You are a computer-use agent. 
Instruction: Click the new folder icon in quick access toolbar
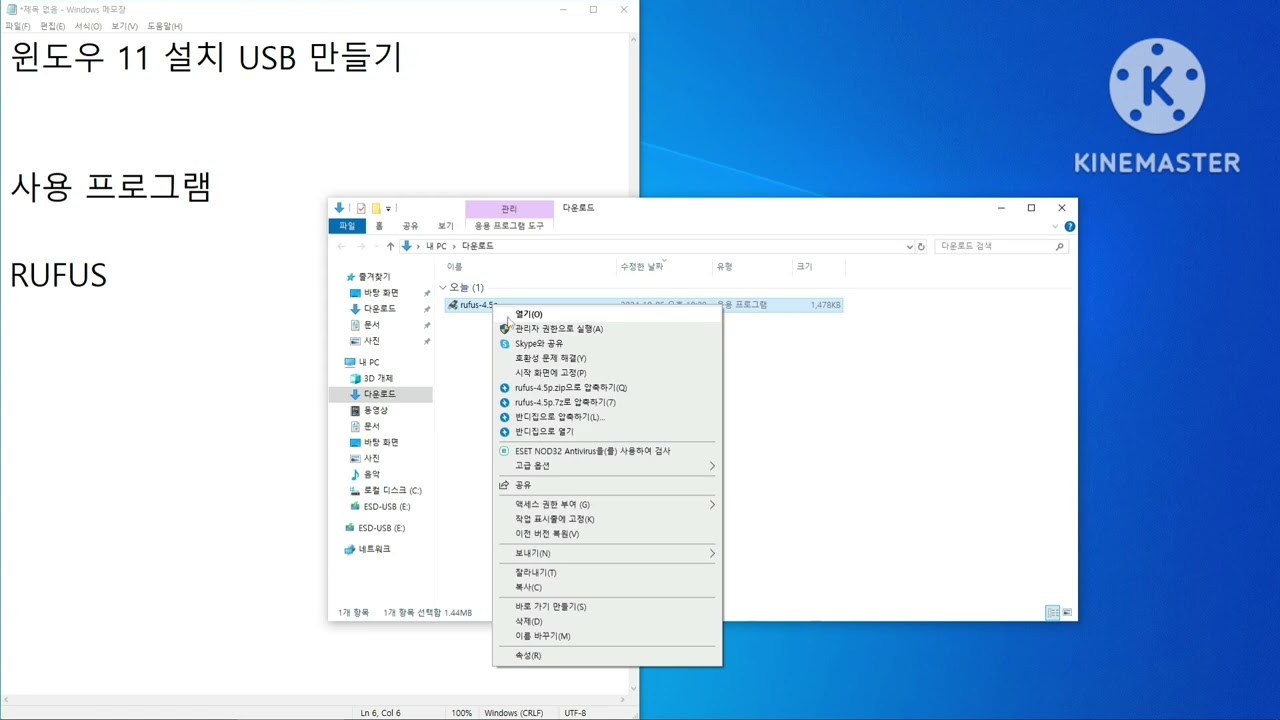click(376, 208)
